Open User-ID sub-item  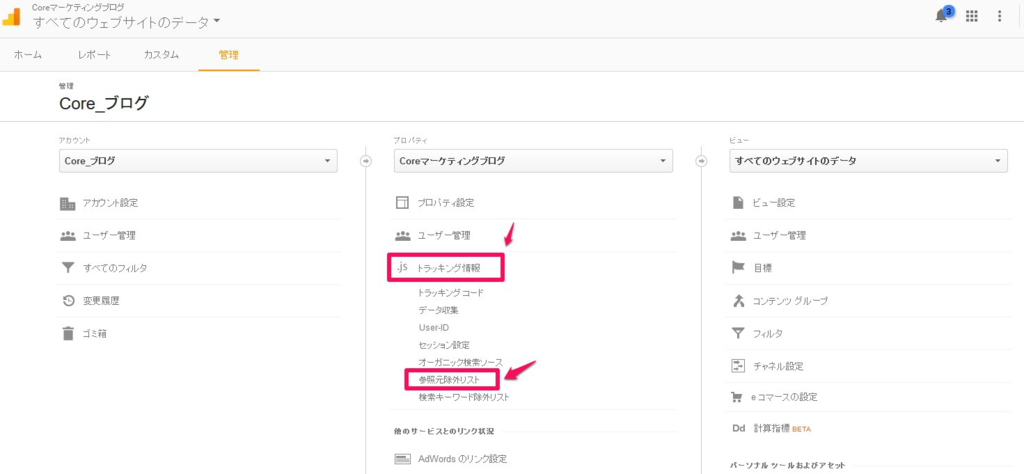pos(434,328)
